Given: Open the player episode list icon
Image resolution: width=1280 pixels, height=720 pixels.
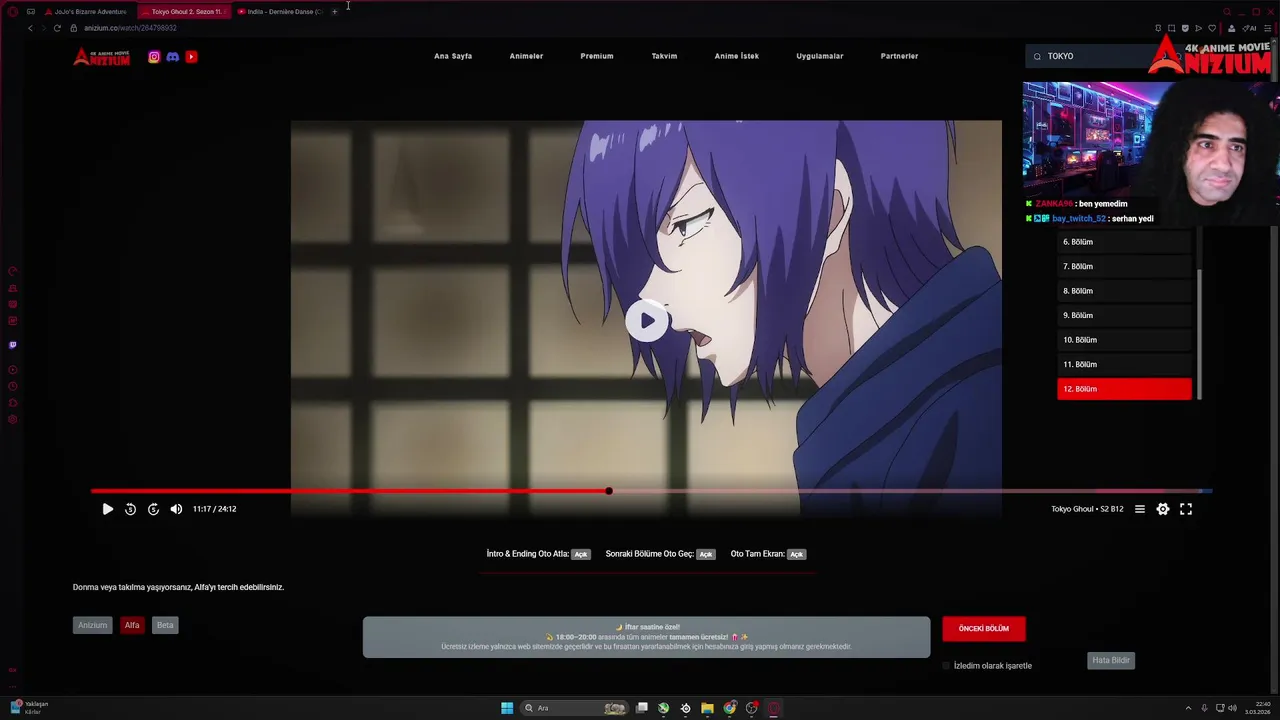Looking at the screenshot, I should point(1139,509).
